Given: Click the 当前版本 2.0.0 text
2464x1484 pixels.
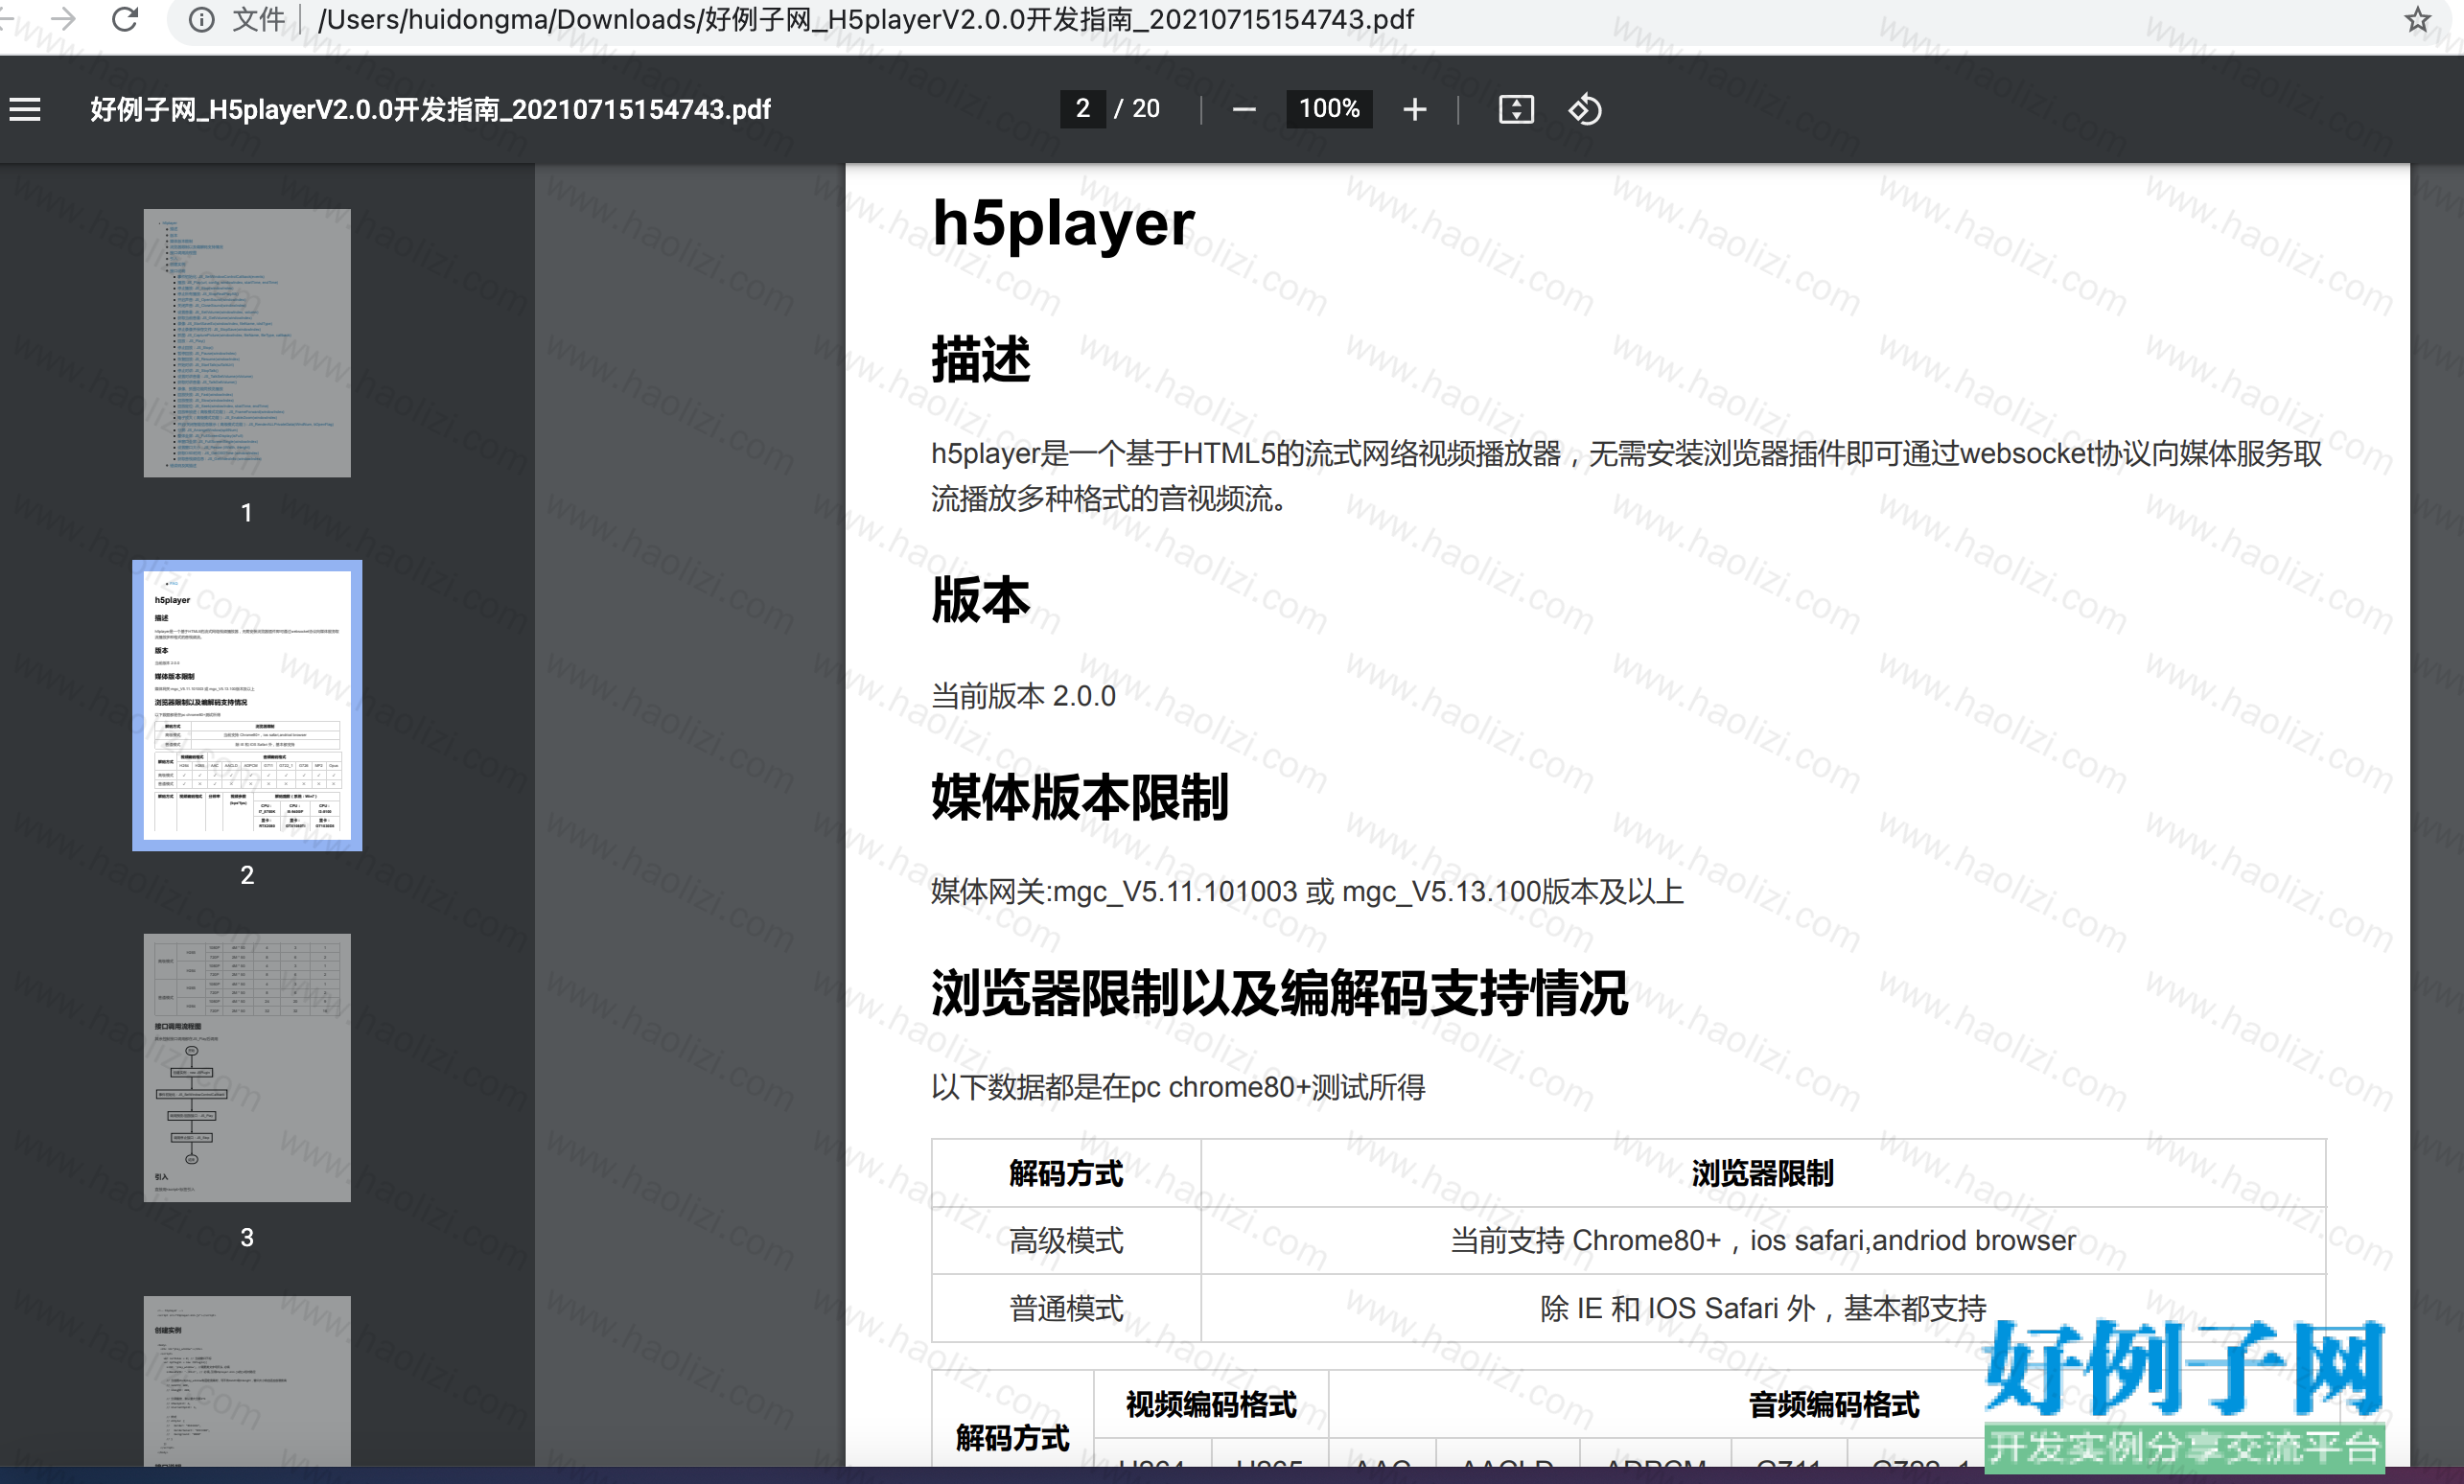Looking at the screenshot, I should pos(1023,695).
